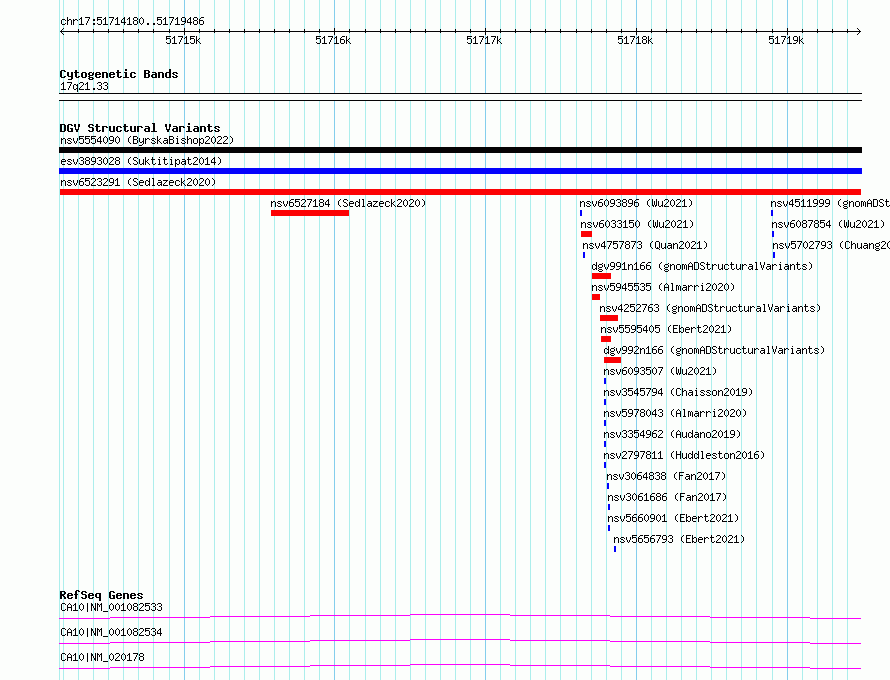Screen dimensions: 890x680
Task: Open nsv6033150 (Wu2021) variant label
Action: [637, 224]
